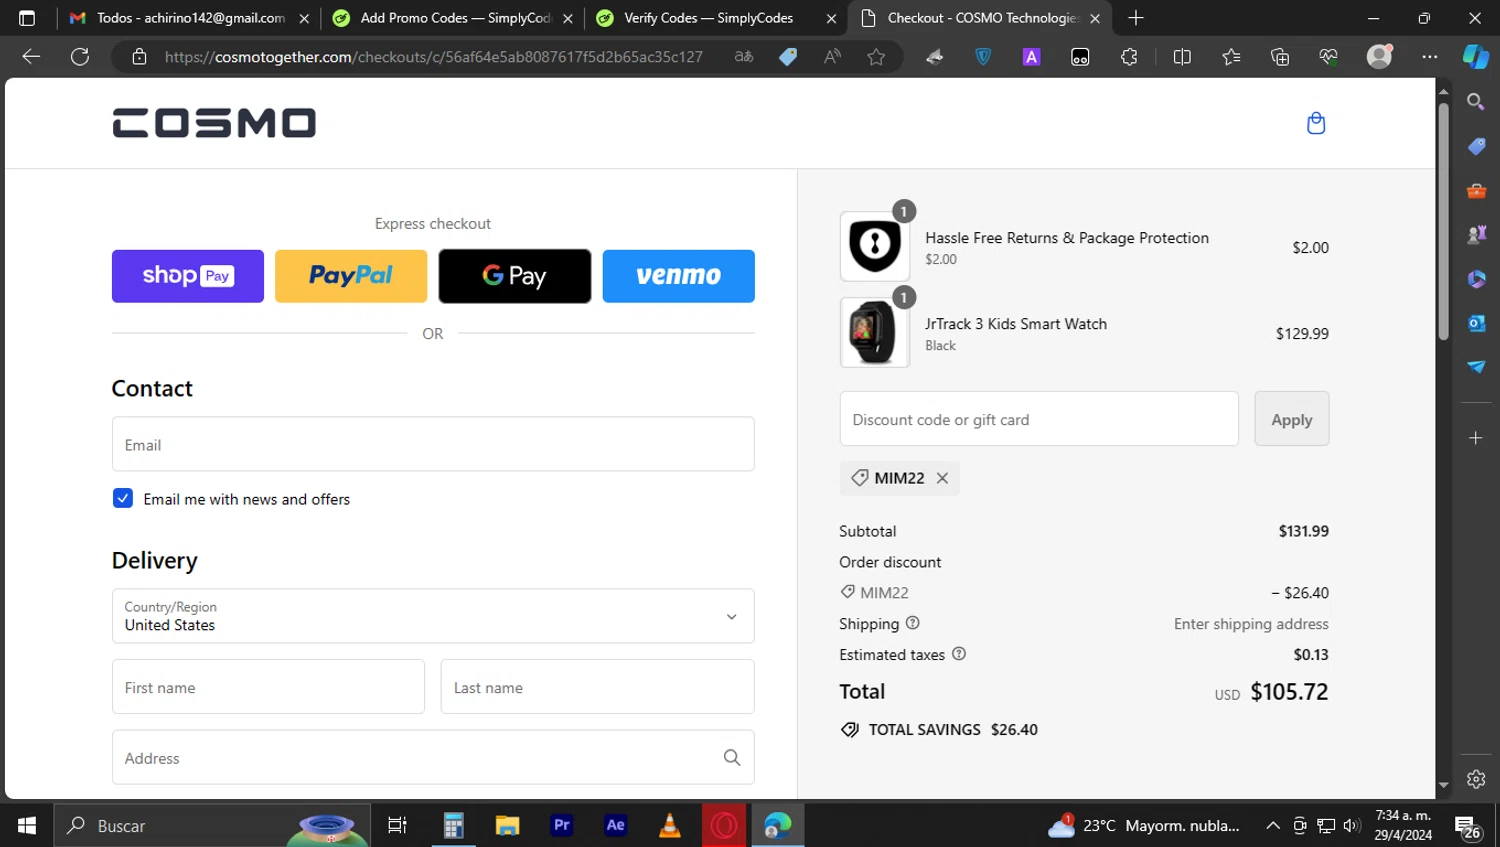The height and width of the screenshot is (847, 1500).
Task: Open File Explorer from taskbar
Action: click(508, 825)
